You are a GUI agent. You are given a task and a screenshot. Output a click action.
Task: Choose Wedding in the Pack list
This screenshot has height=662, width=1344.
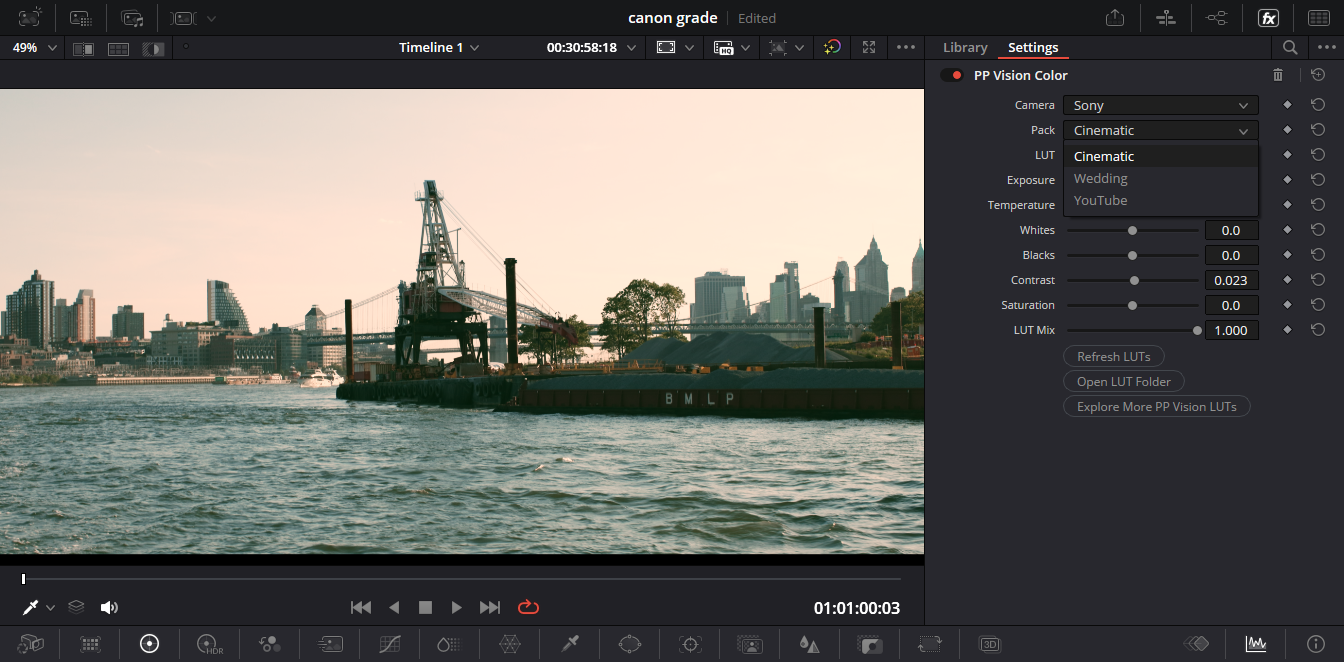click(1160, 178)
